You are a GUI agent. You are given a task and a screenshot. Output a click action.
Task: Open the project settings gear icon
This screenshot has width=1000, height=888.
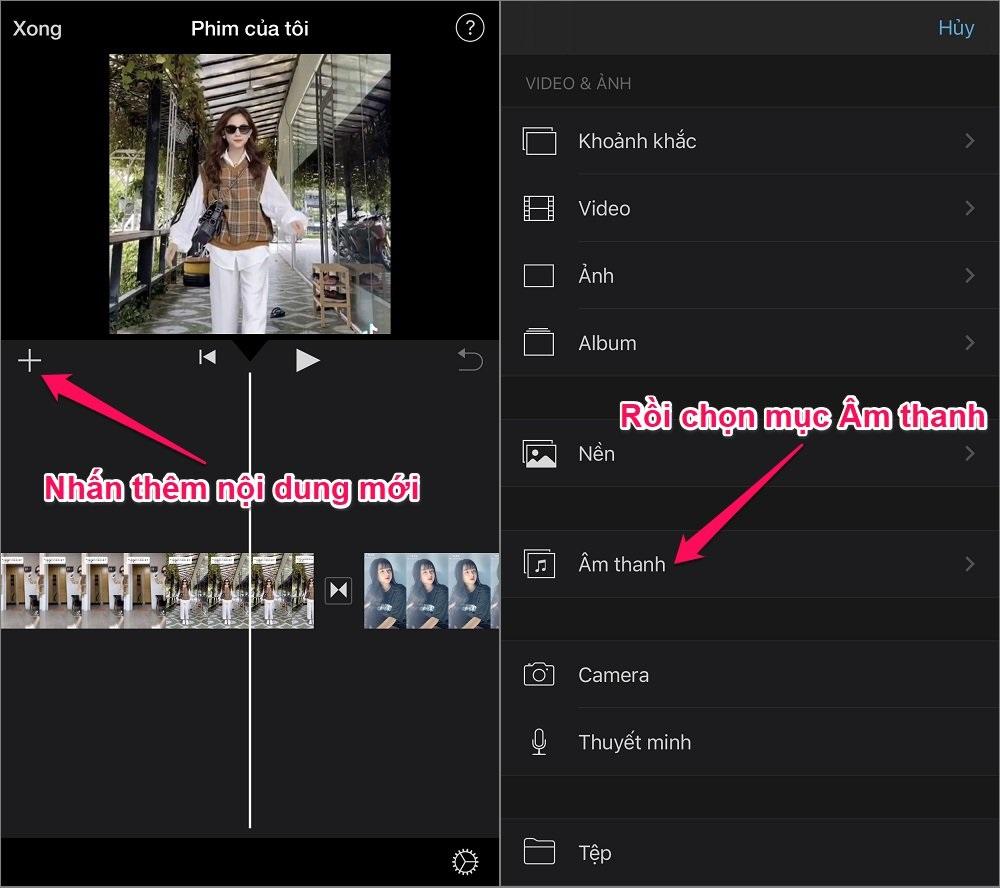click(x=466, y=860)
